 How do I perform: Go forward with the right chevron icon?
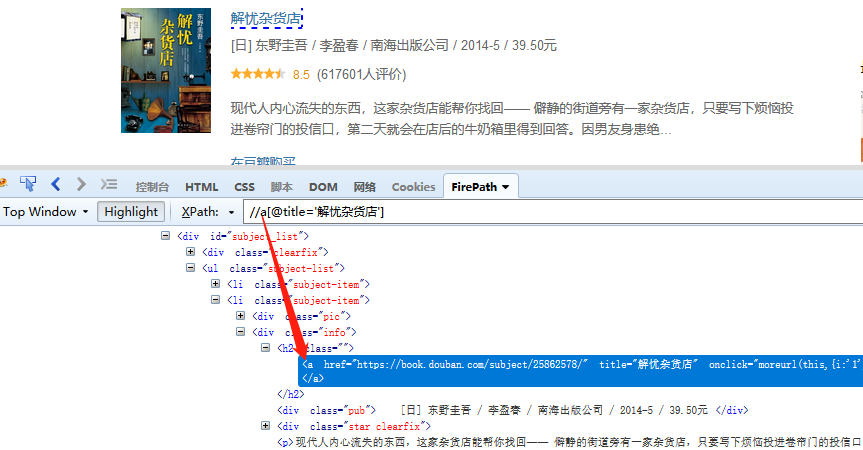pyautogui.click(x=81, y=184)
